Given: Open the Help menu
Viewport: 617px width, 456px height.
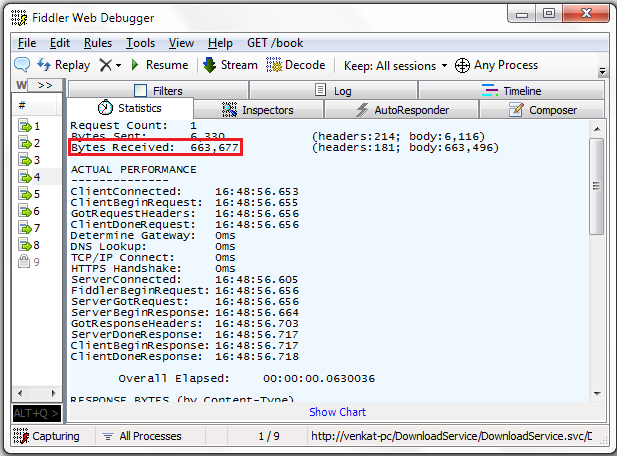Looking at the screenshot, I should click(x=220, y=43).
